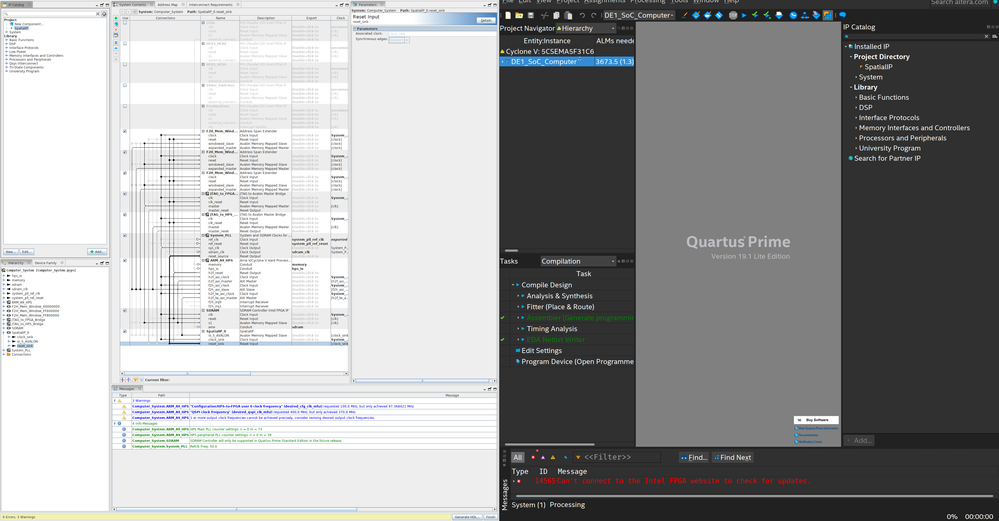999x521 pixels.
Task: Toggle the Use checkbox for the SDRAM component
Action: (x=125, y=311)
